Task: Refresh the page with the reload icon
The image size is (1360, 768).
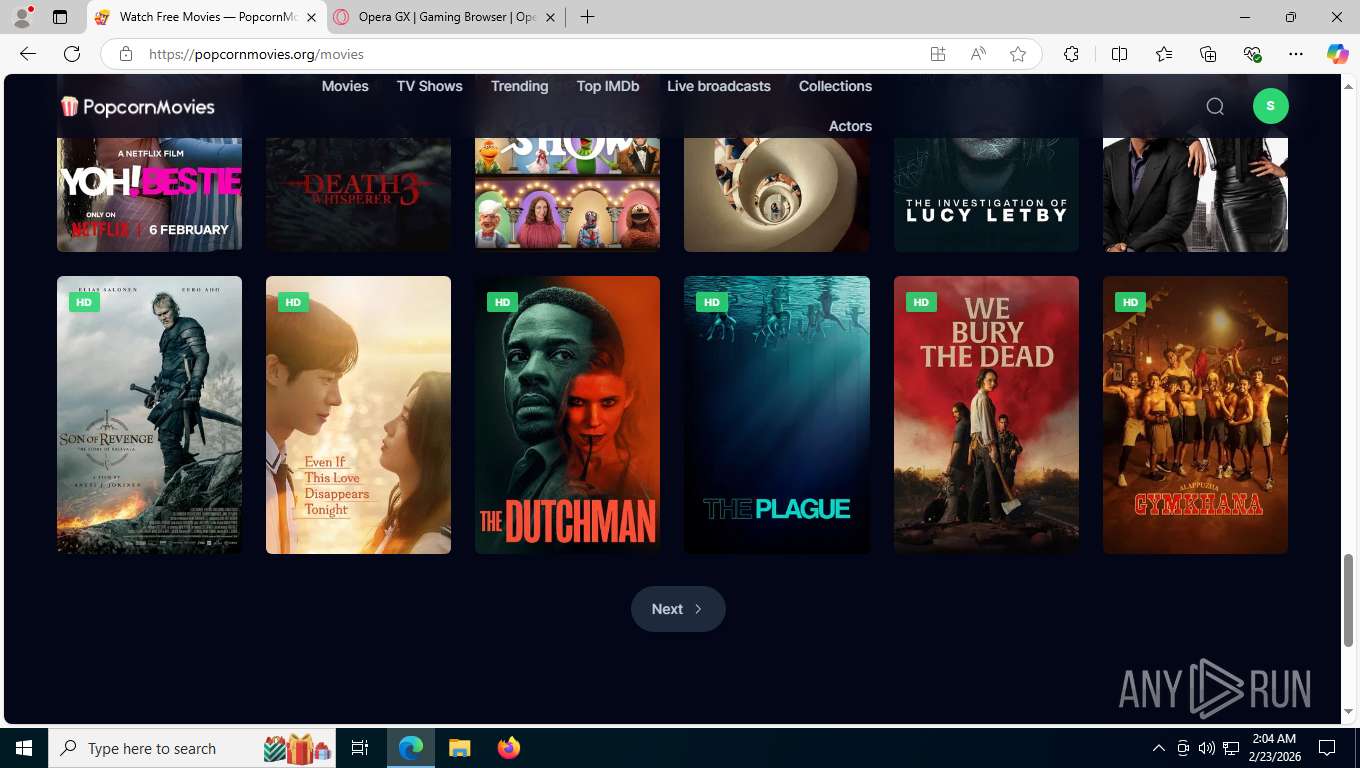Action: click(72, 54)
